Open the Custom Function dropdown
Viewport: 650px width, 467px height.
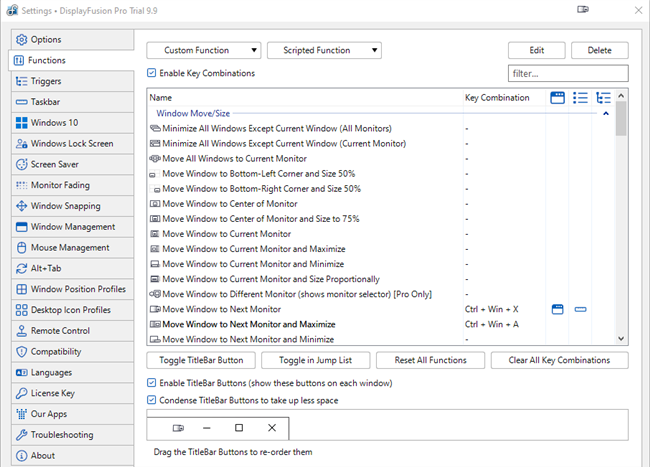click(204, 50)
